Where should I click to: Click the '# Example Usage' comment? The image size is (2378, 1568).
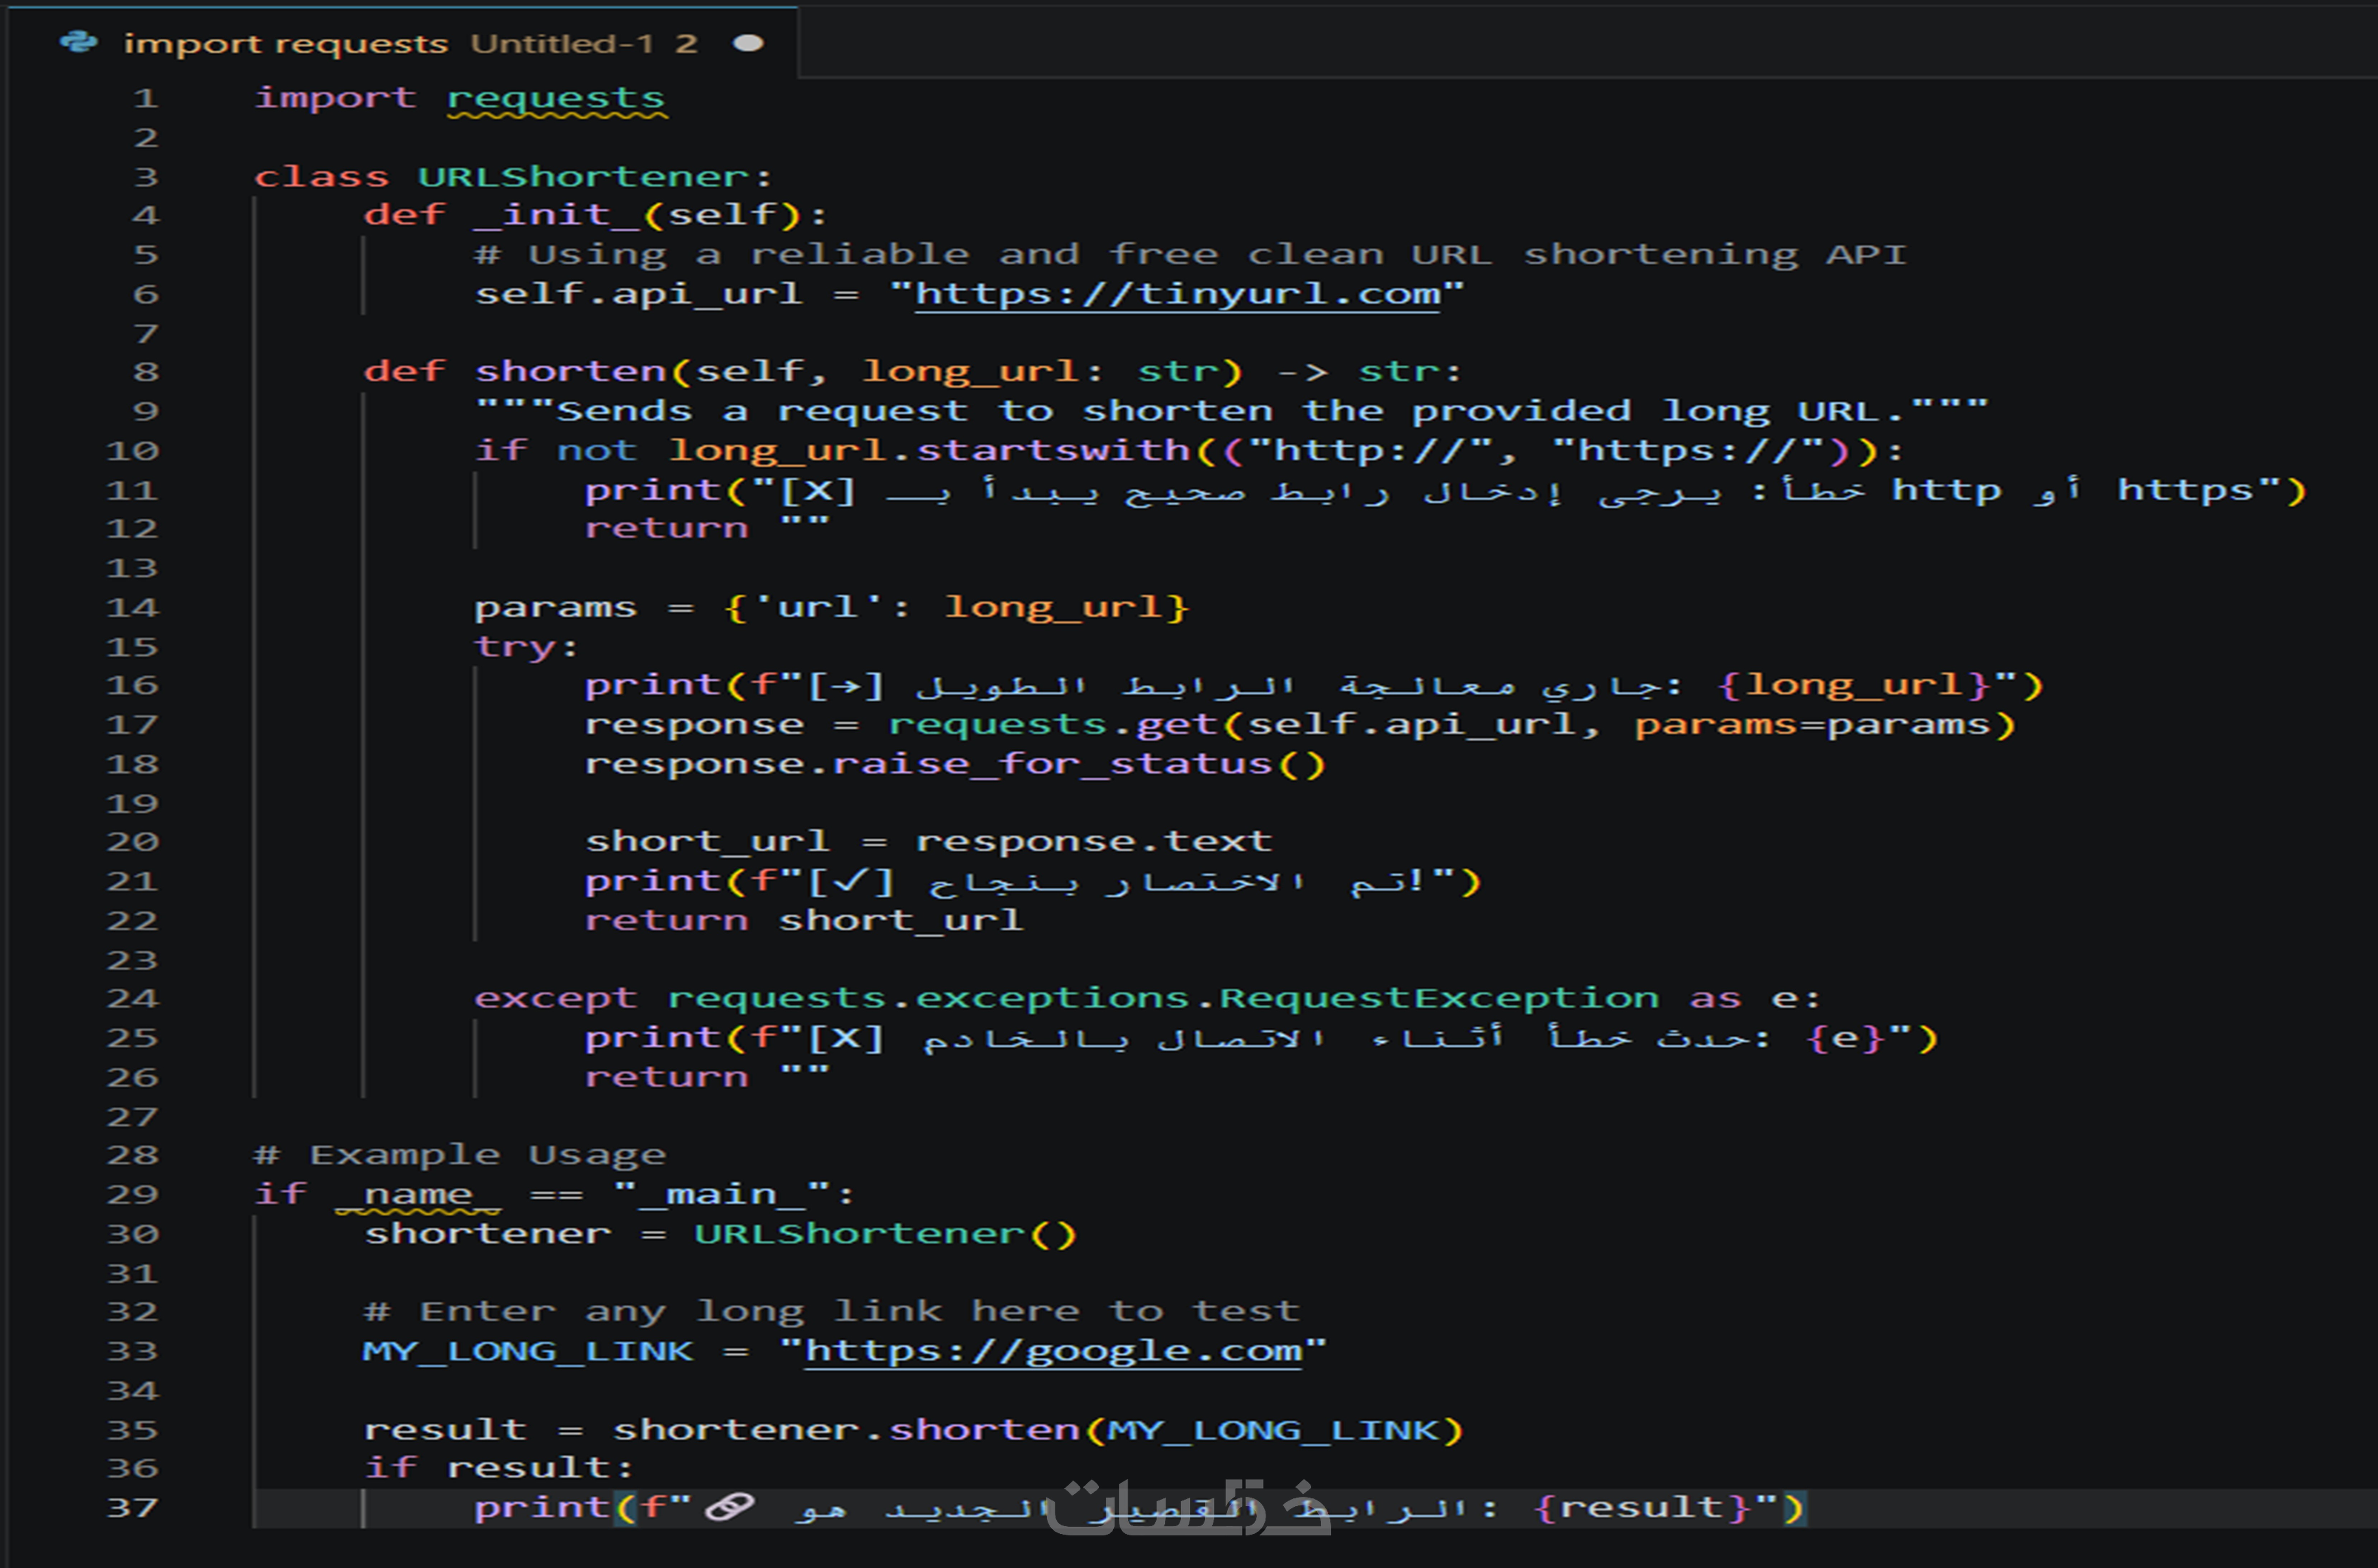460,1155
